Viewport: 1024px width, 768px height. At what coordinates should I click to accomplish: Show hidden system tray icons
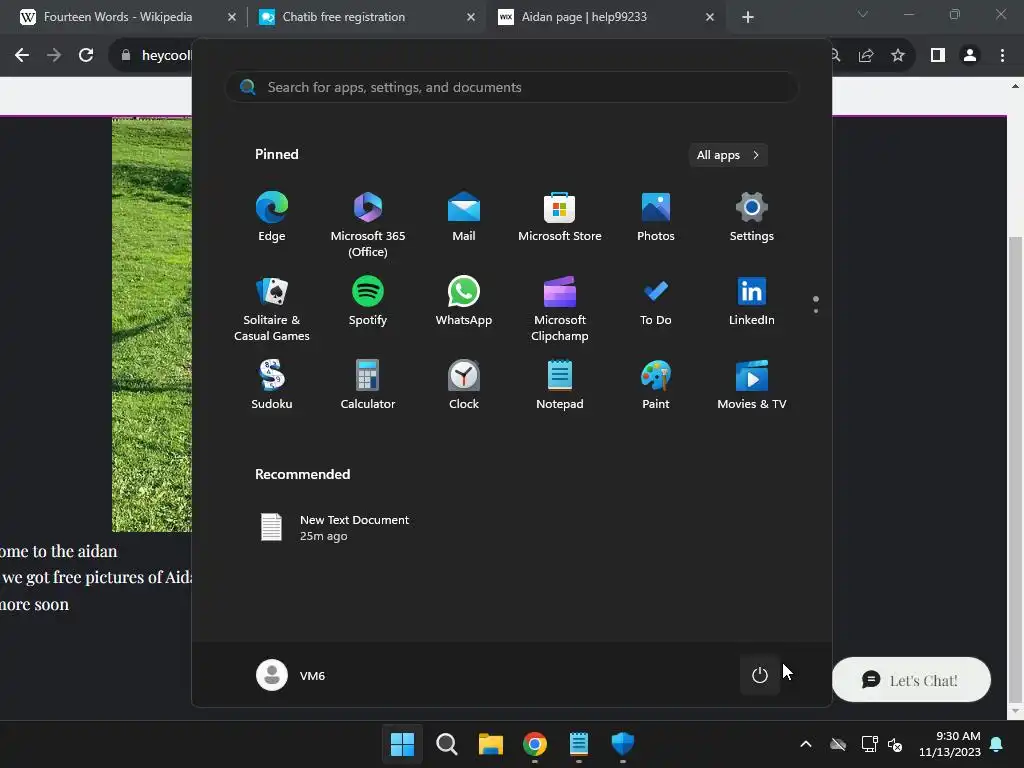(x=806, y=744)
